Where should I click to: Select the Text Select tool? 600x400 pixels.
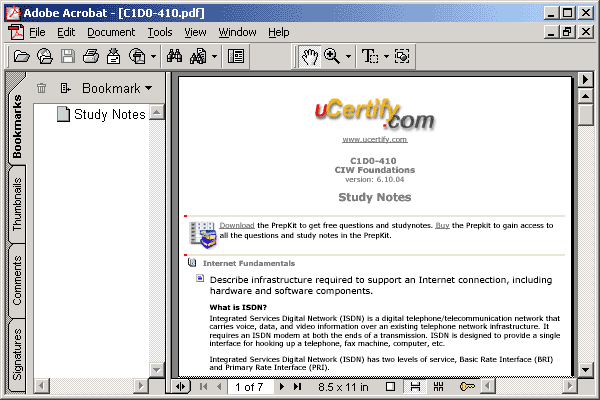click(370, 57)
